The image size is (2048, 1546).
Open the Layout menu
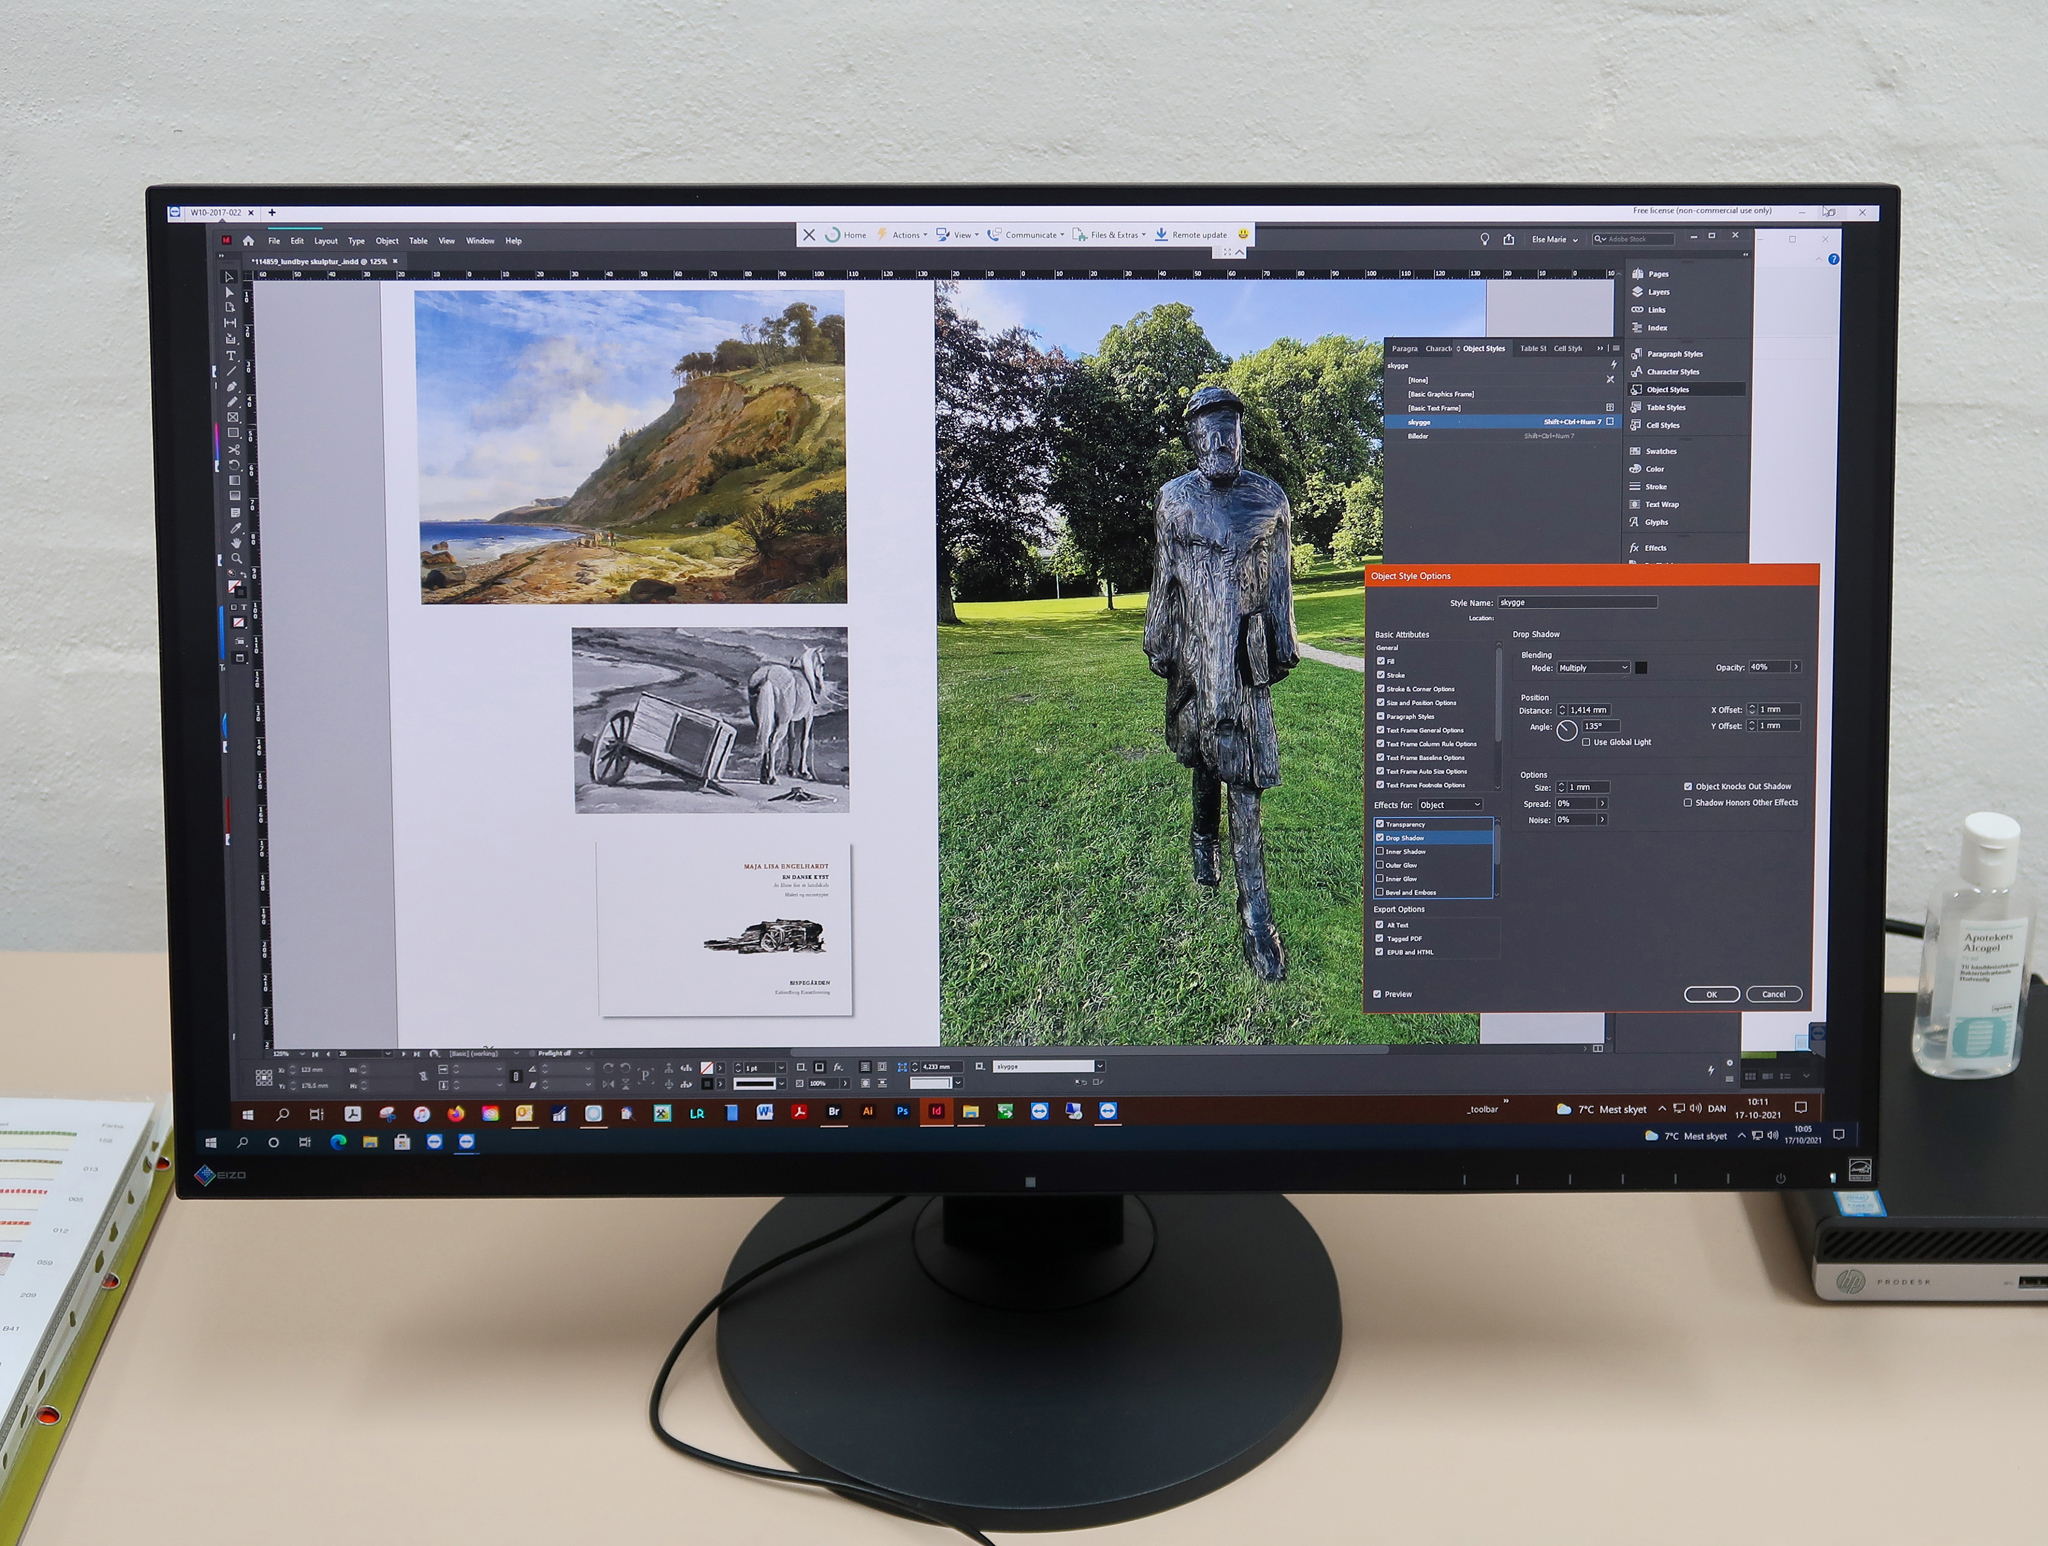click(x=326, y=241)
